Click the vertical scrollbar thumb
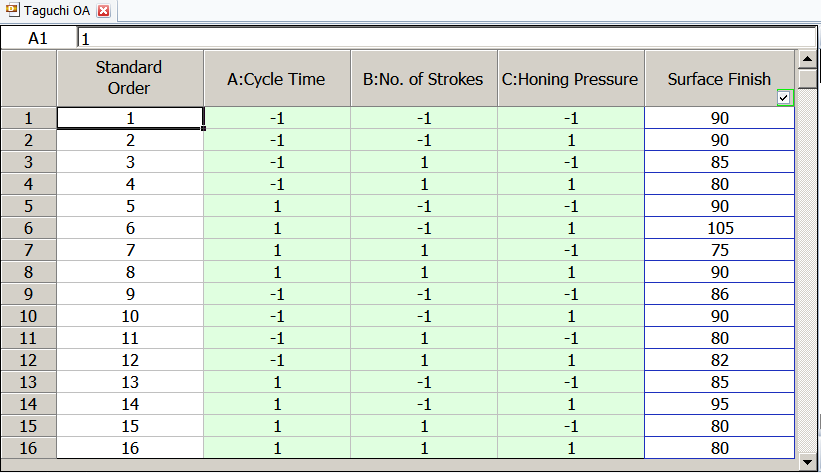This screenshot has width=821, height=473. [807, 79]
